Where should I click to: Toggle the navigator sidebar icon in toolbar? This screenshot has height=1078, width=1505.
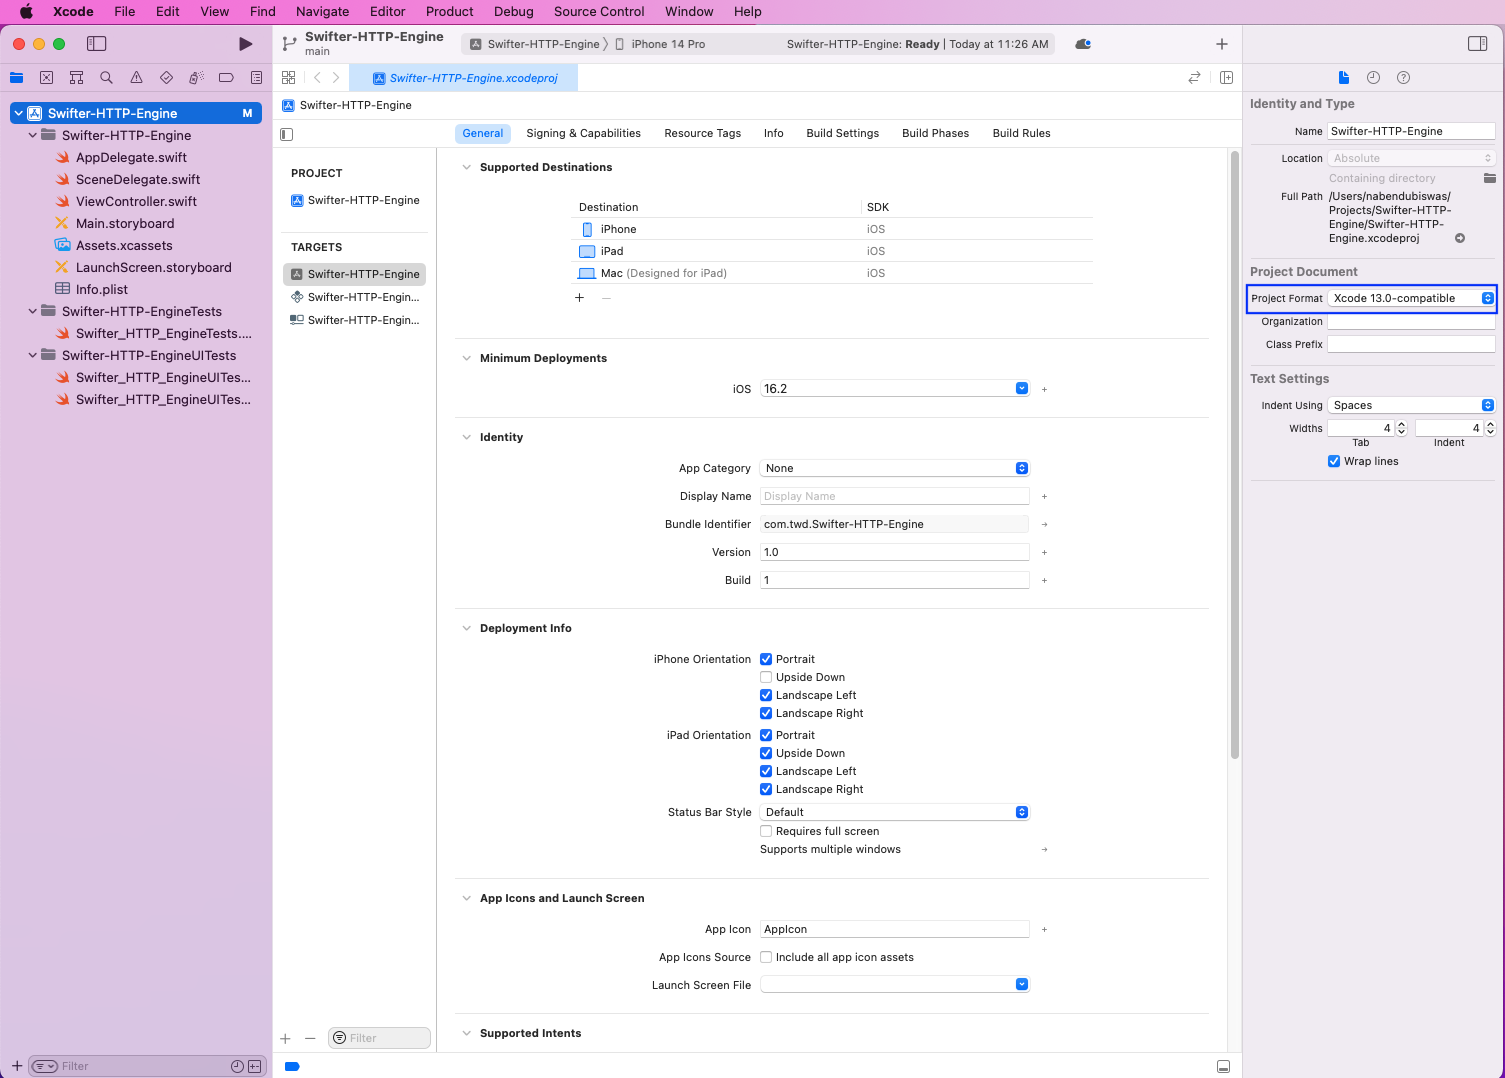click(96, 44)
